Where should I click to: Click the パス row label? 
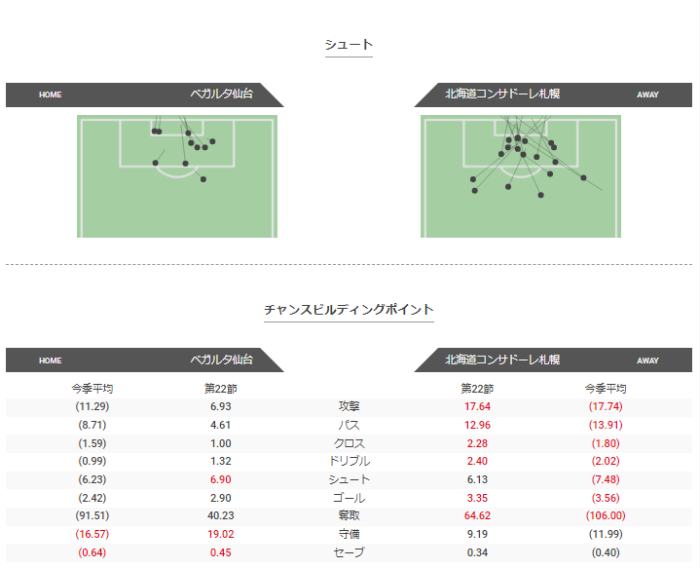[x=349, y=425]
